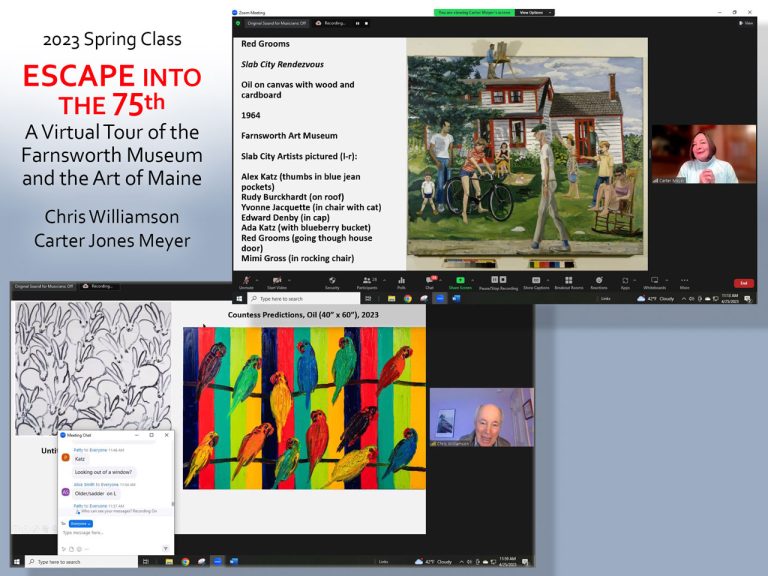
Task: Toggle Original Sound for Musicians in lower window
Action: (x=44, y=286)
